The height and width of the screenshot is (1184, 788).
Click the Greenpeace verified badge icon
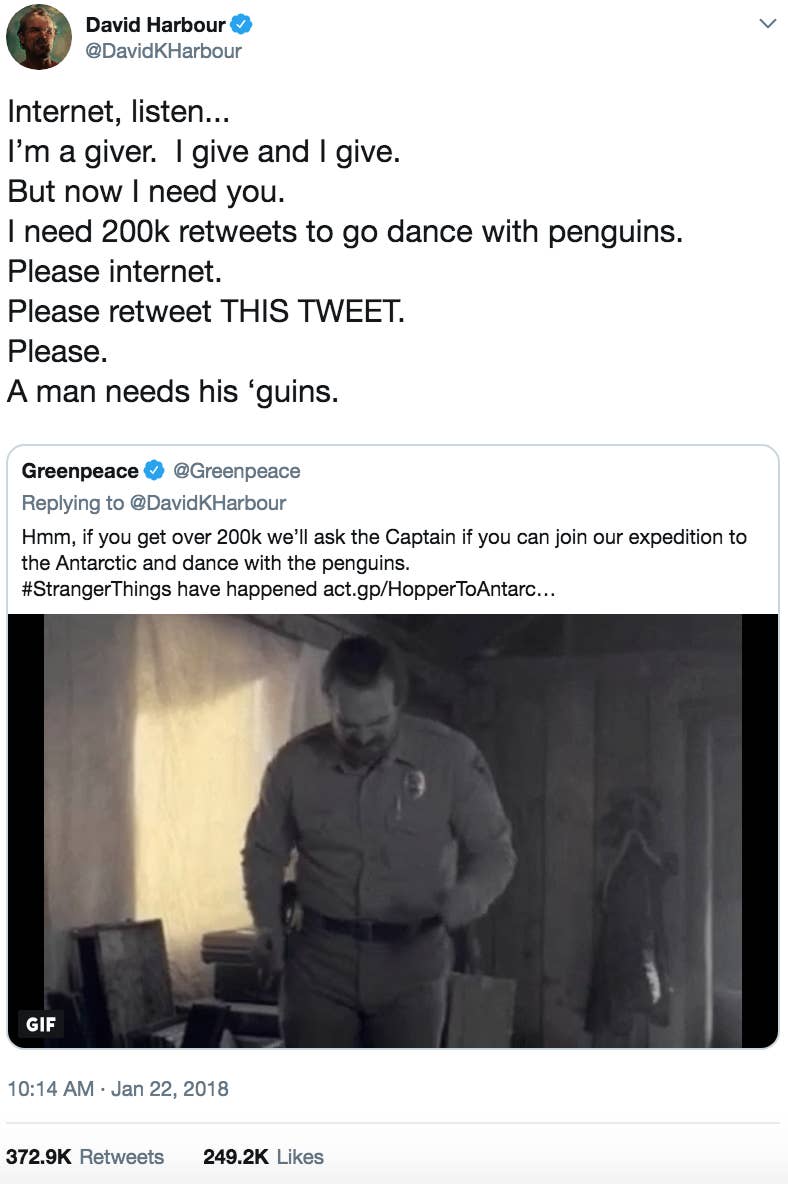(x=155, y=470)
